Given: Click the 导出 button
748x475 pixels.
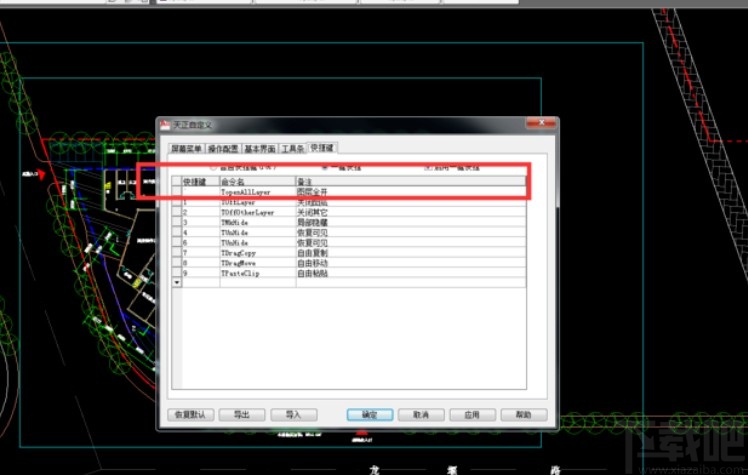Looking at the screenshot, I should click(242, 414).
